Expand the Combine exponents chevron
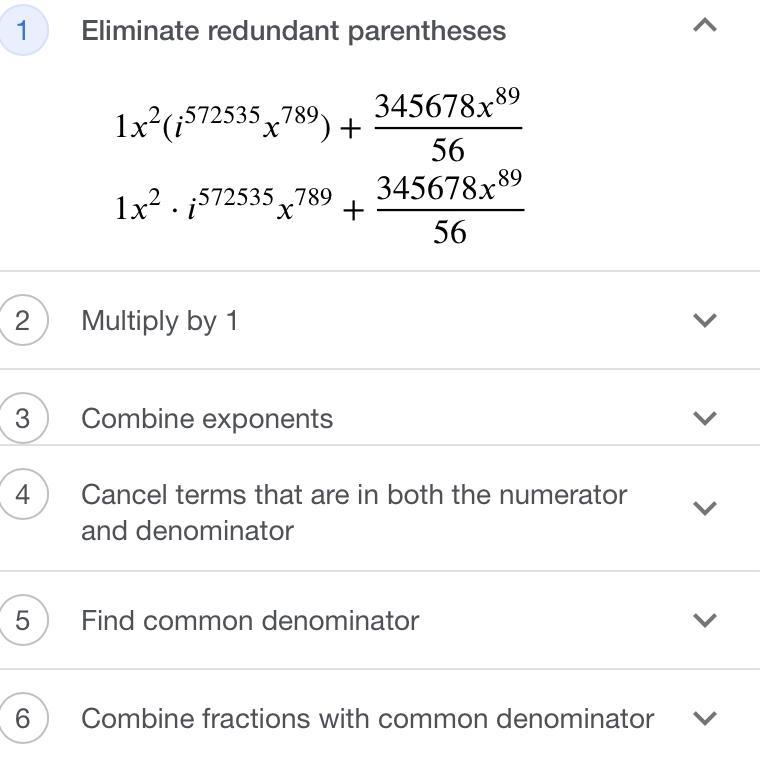Image resolution: width=760 pixels, height=761 pixels. pos(705,418)
